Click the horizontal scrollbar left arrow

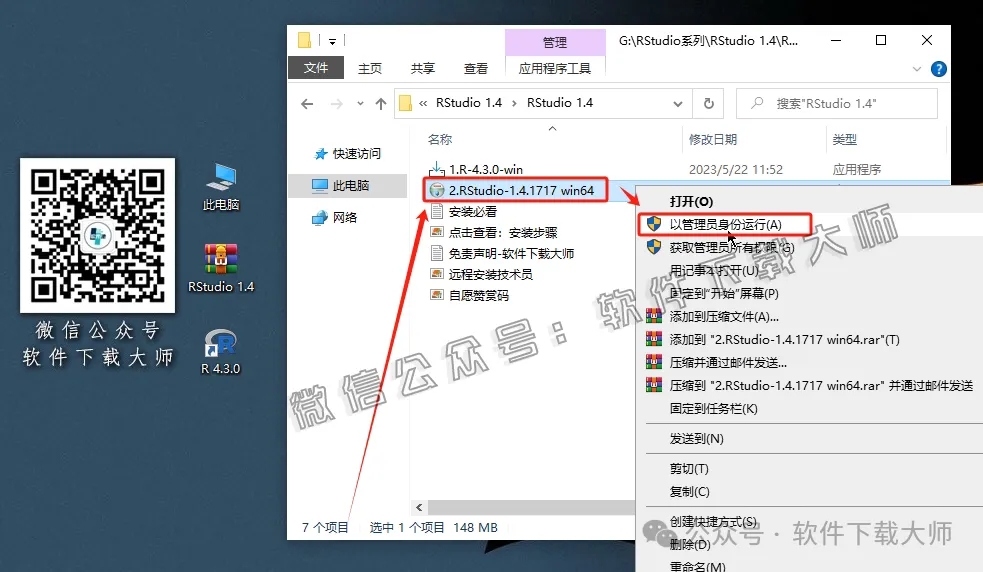coord(419,507)
